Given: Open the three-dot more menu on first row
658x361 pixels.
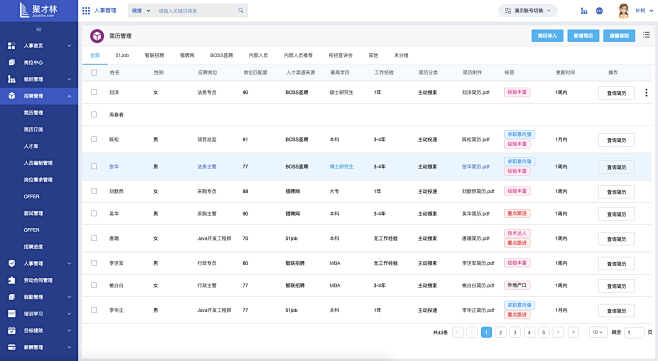Looking at the screenshot, I should pyautogui.click(x=646, y=92).
